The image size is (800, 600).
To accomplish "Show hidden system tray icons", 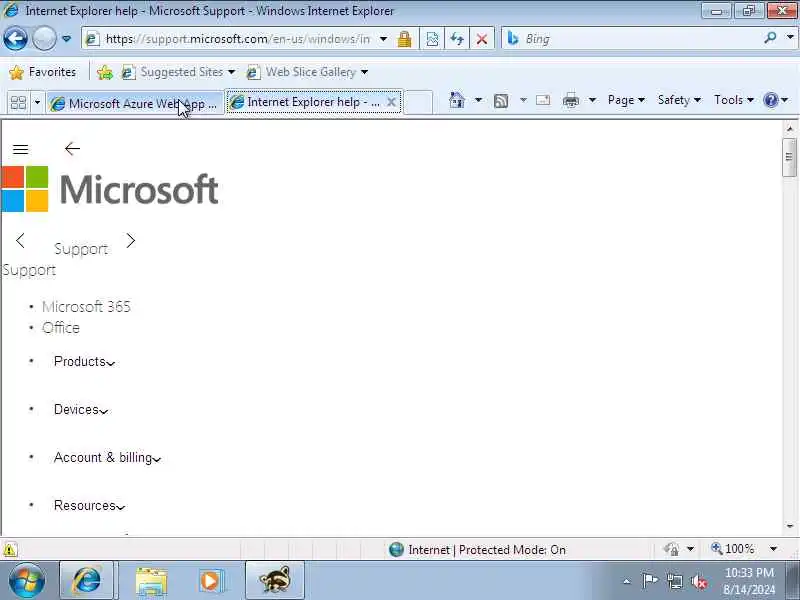I will click(627, 581).
